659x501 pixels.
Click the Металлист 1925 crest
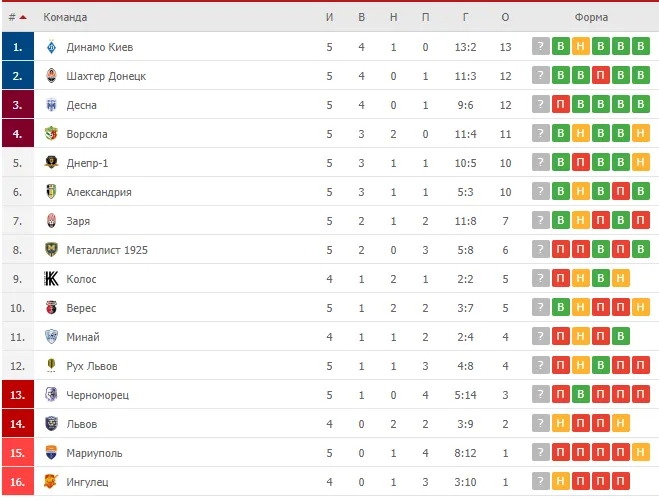(x=51, y=250)
